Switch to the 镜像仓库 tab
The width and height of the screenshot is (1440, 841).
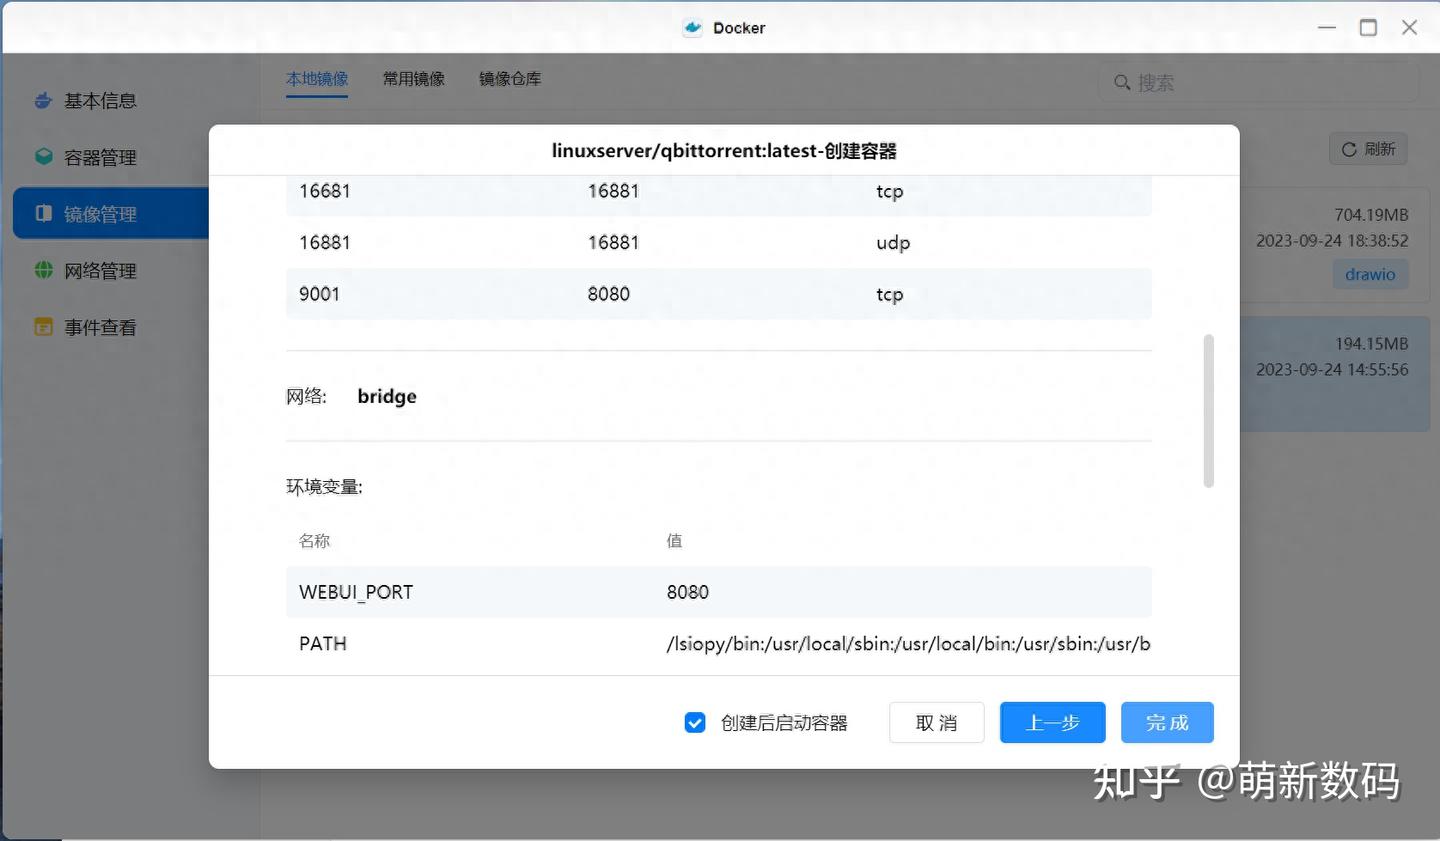tap(510, 78)
